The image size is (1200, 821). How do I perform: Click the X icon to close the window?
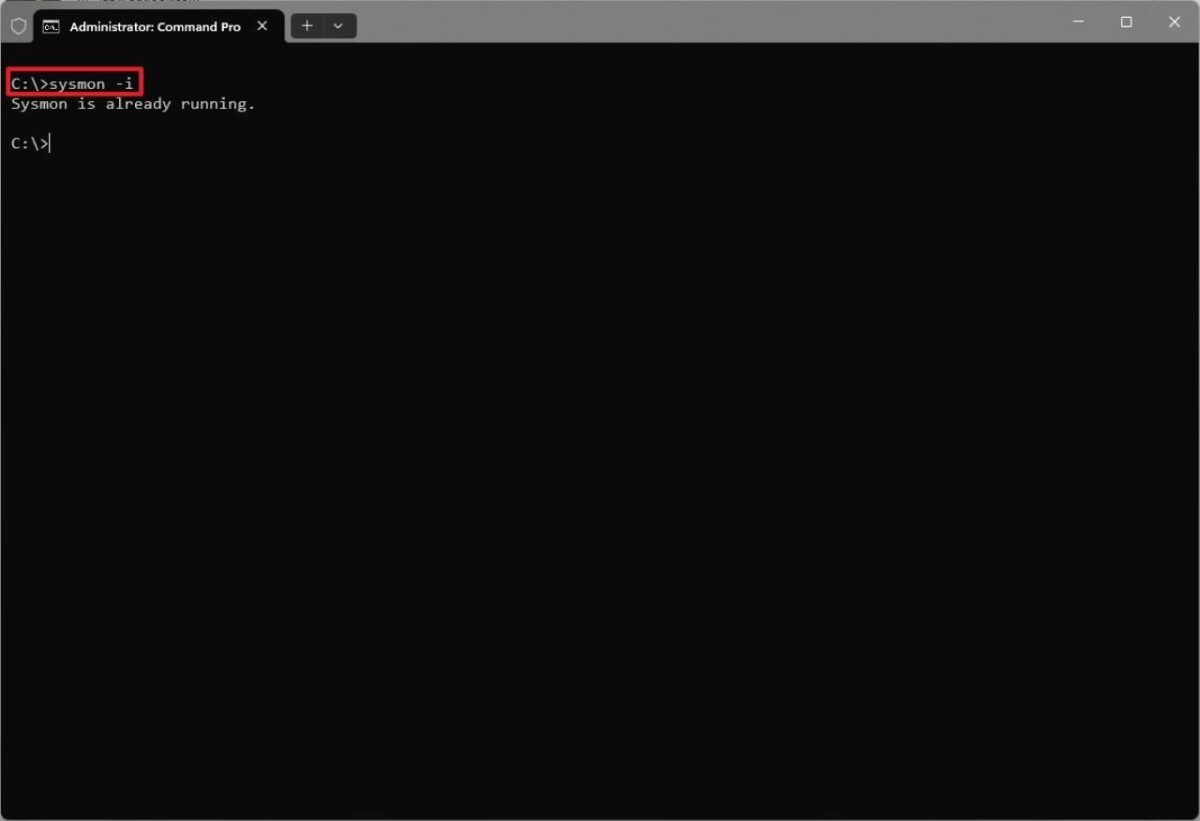click(1174, 21)
